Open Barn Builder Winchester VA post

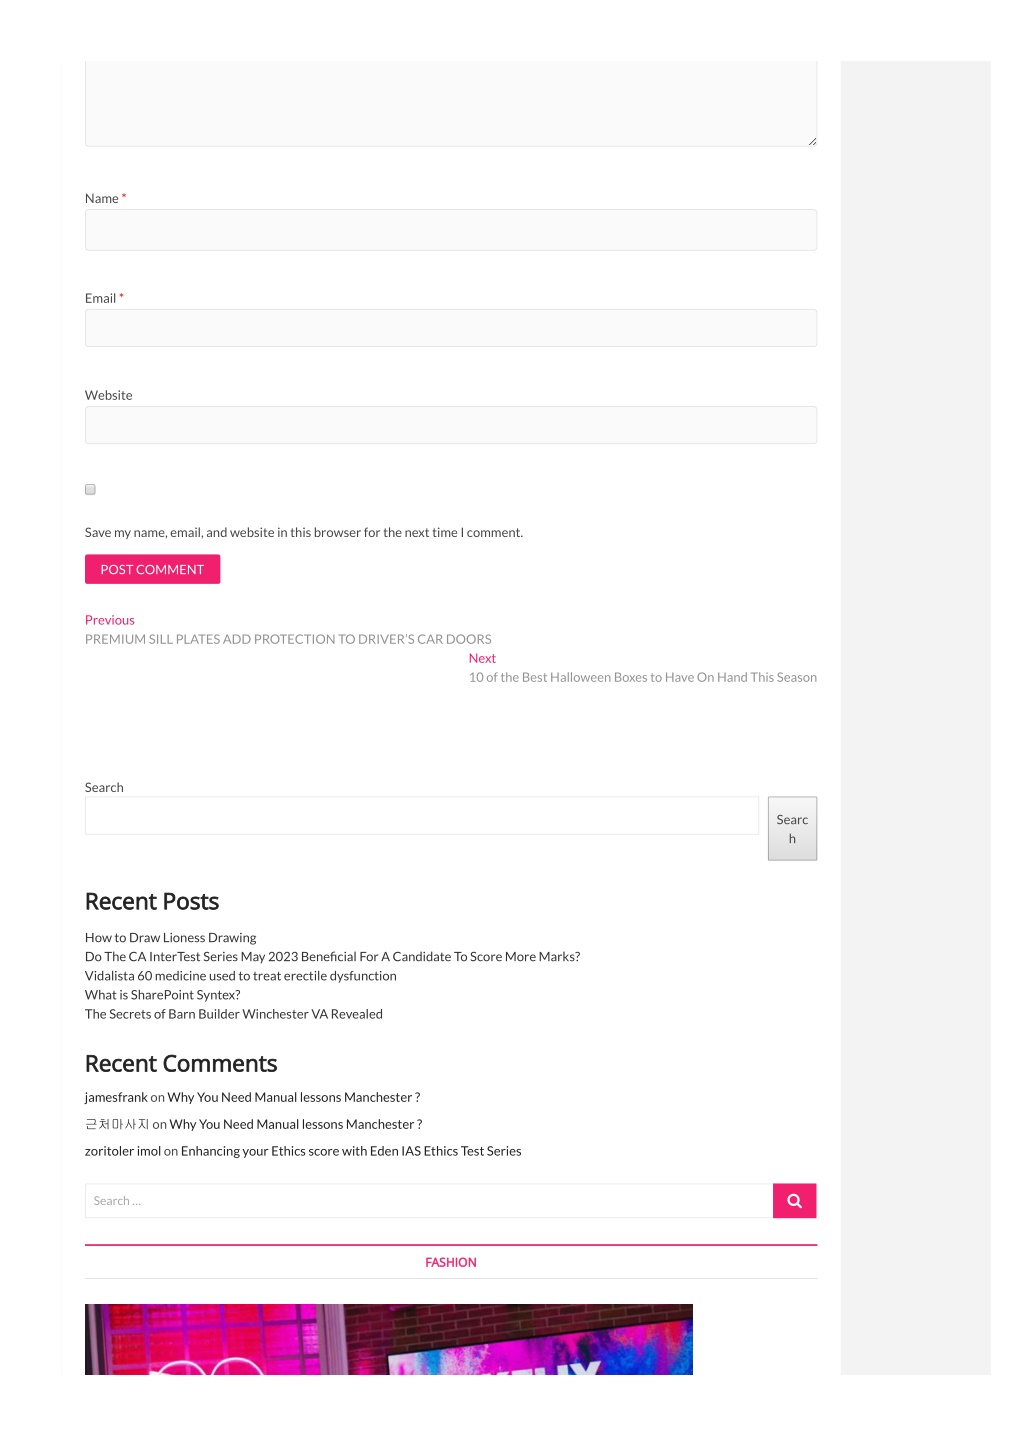(234, 1014)
